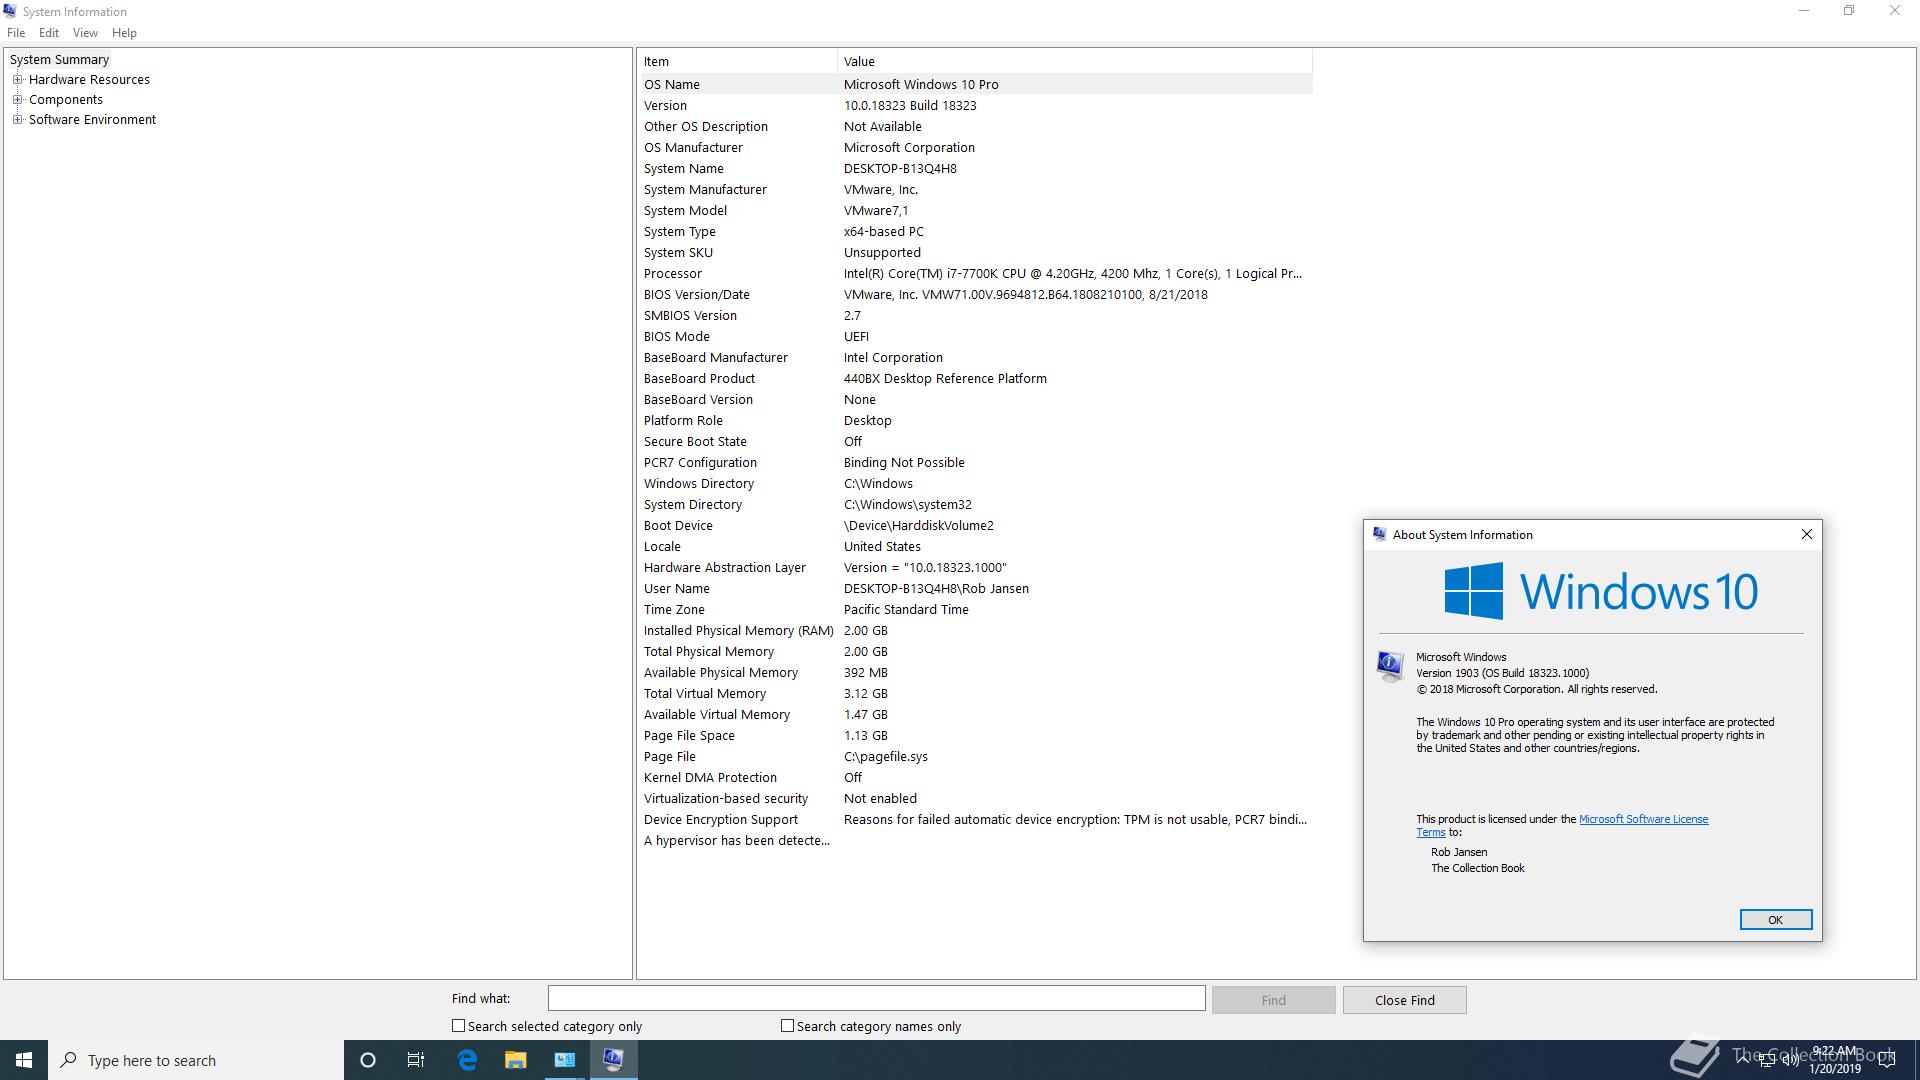
Task: Select the System Name row
Action: click(x=976, y=168)
